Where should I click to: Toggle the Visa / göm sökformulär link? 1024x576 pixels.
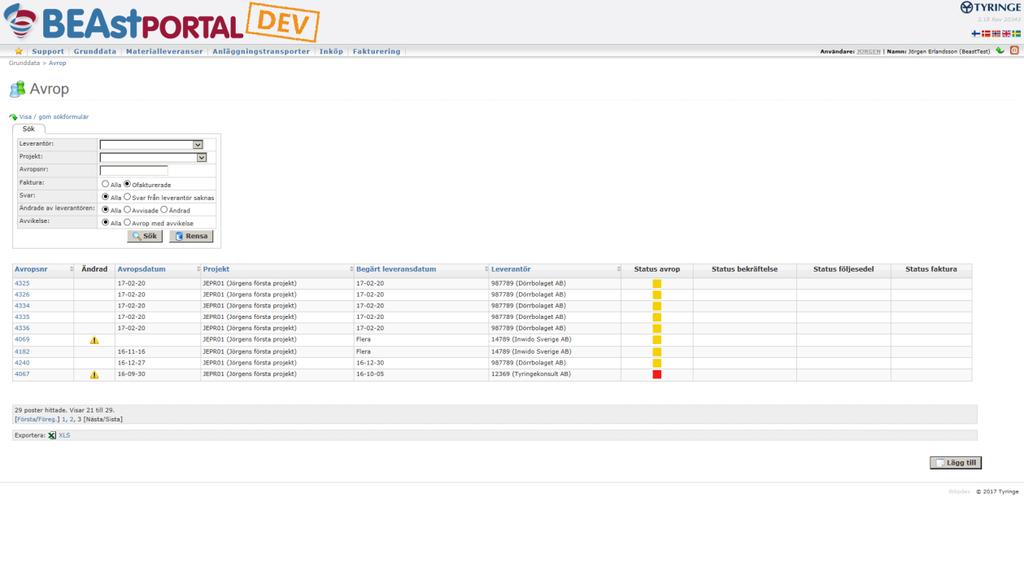[54, 117]
